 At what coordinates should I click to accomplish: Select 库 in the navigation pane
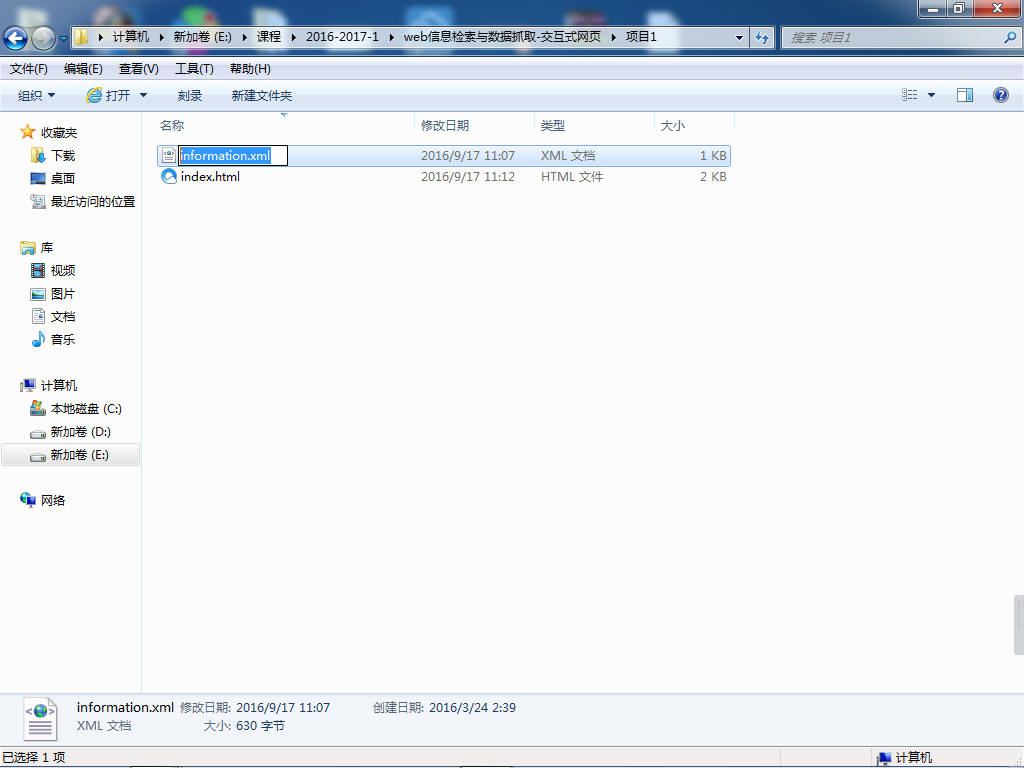coord(37,248)
